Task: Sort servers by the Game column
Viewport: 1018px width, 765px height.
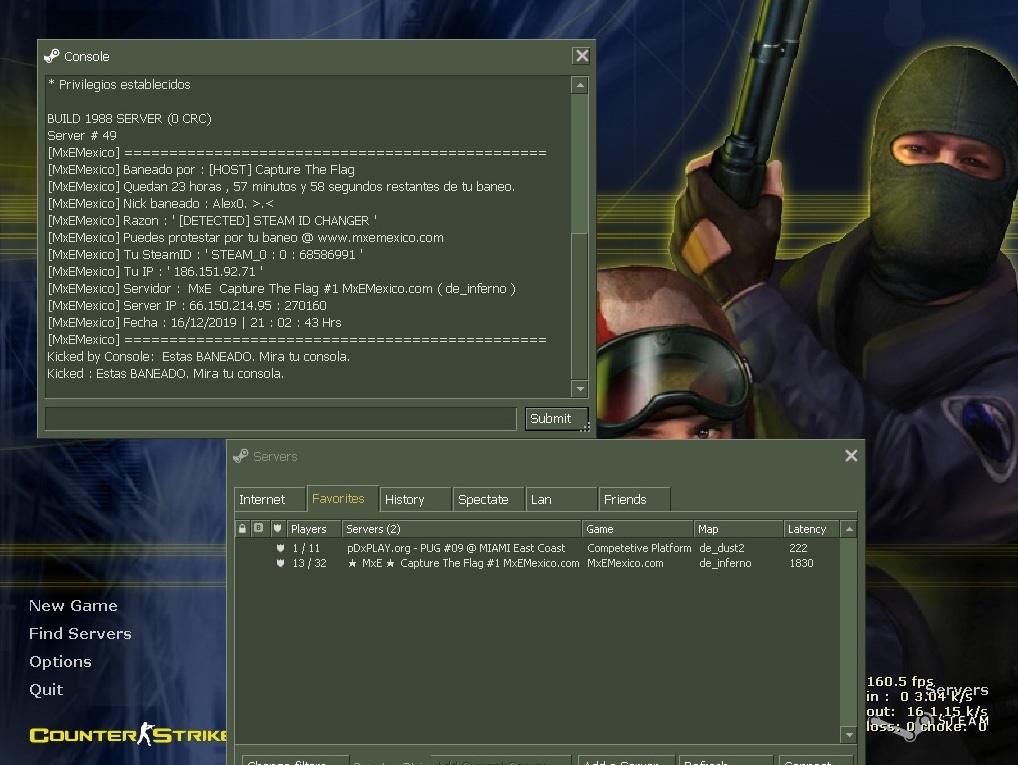Action: click(638, 529)
